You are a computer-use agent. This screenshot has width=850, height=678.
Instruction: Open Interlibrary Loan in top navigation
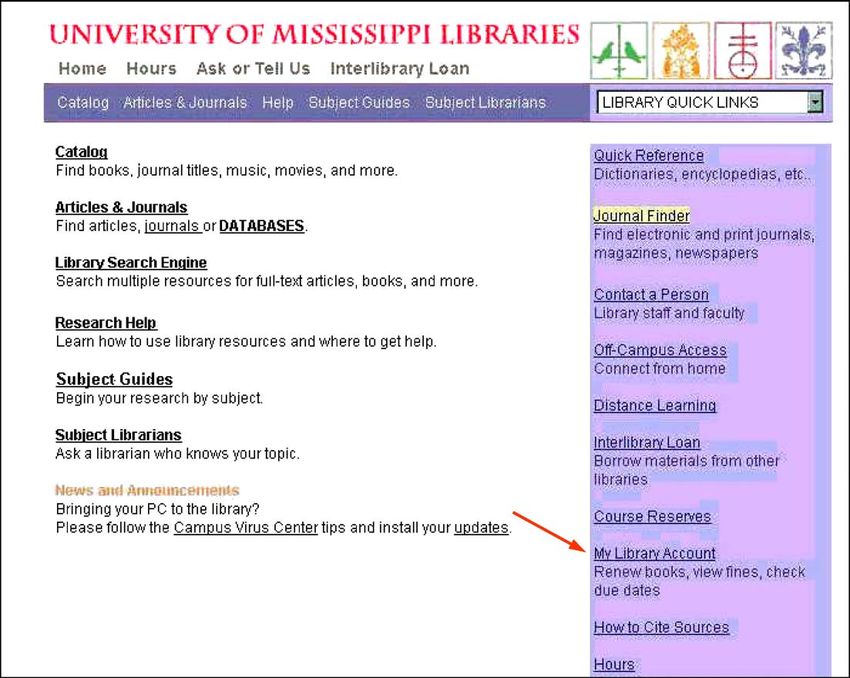pos(400,69)
